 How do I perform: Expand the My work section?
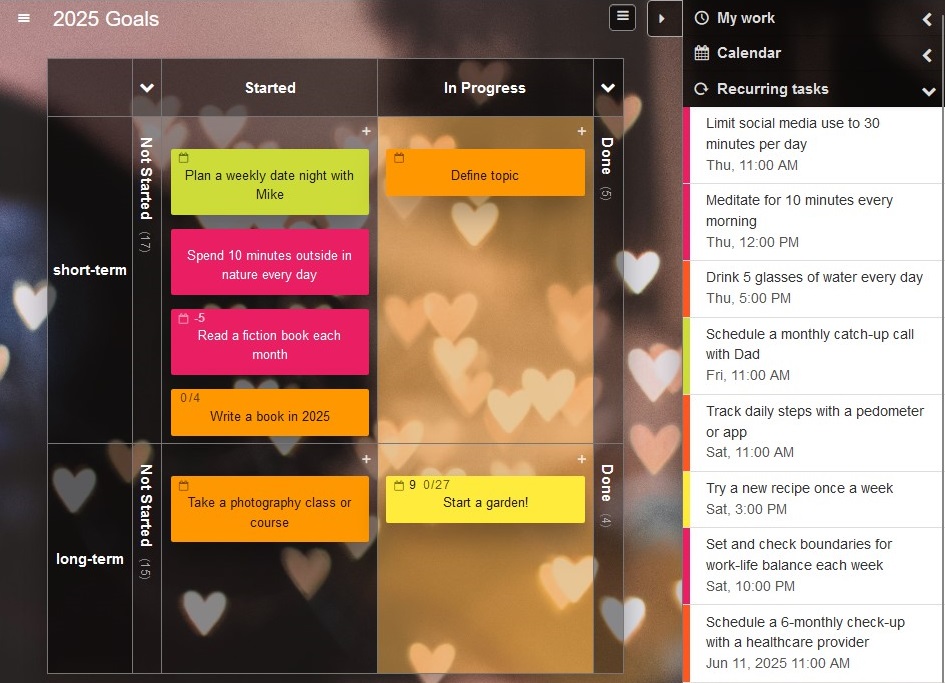925,17
